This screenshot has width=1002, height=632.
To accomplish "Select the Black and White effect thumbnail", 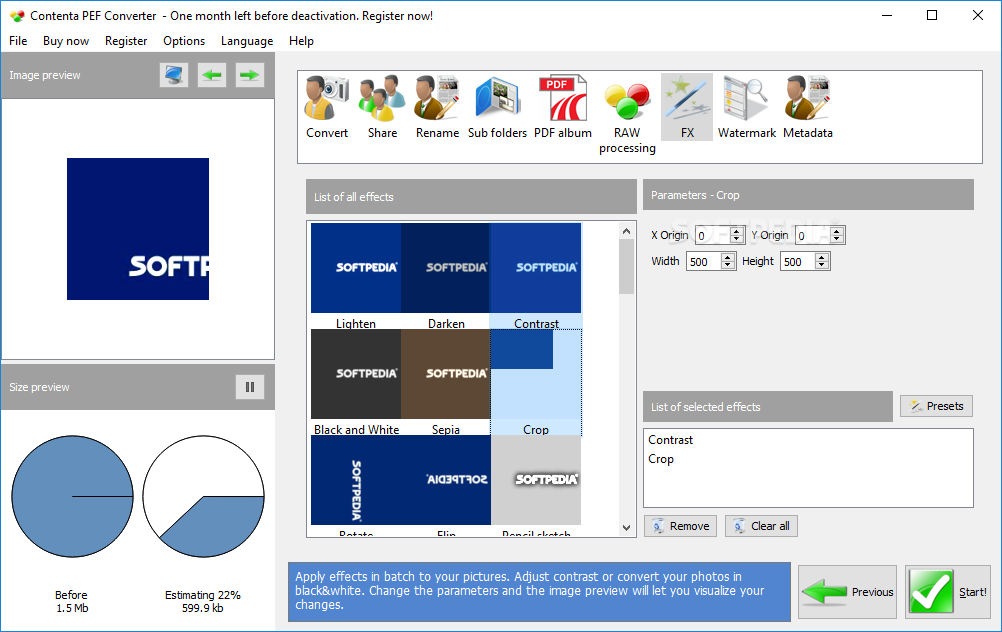I will tap(356, 382).
